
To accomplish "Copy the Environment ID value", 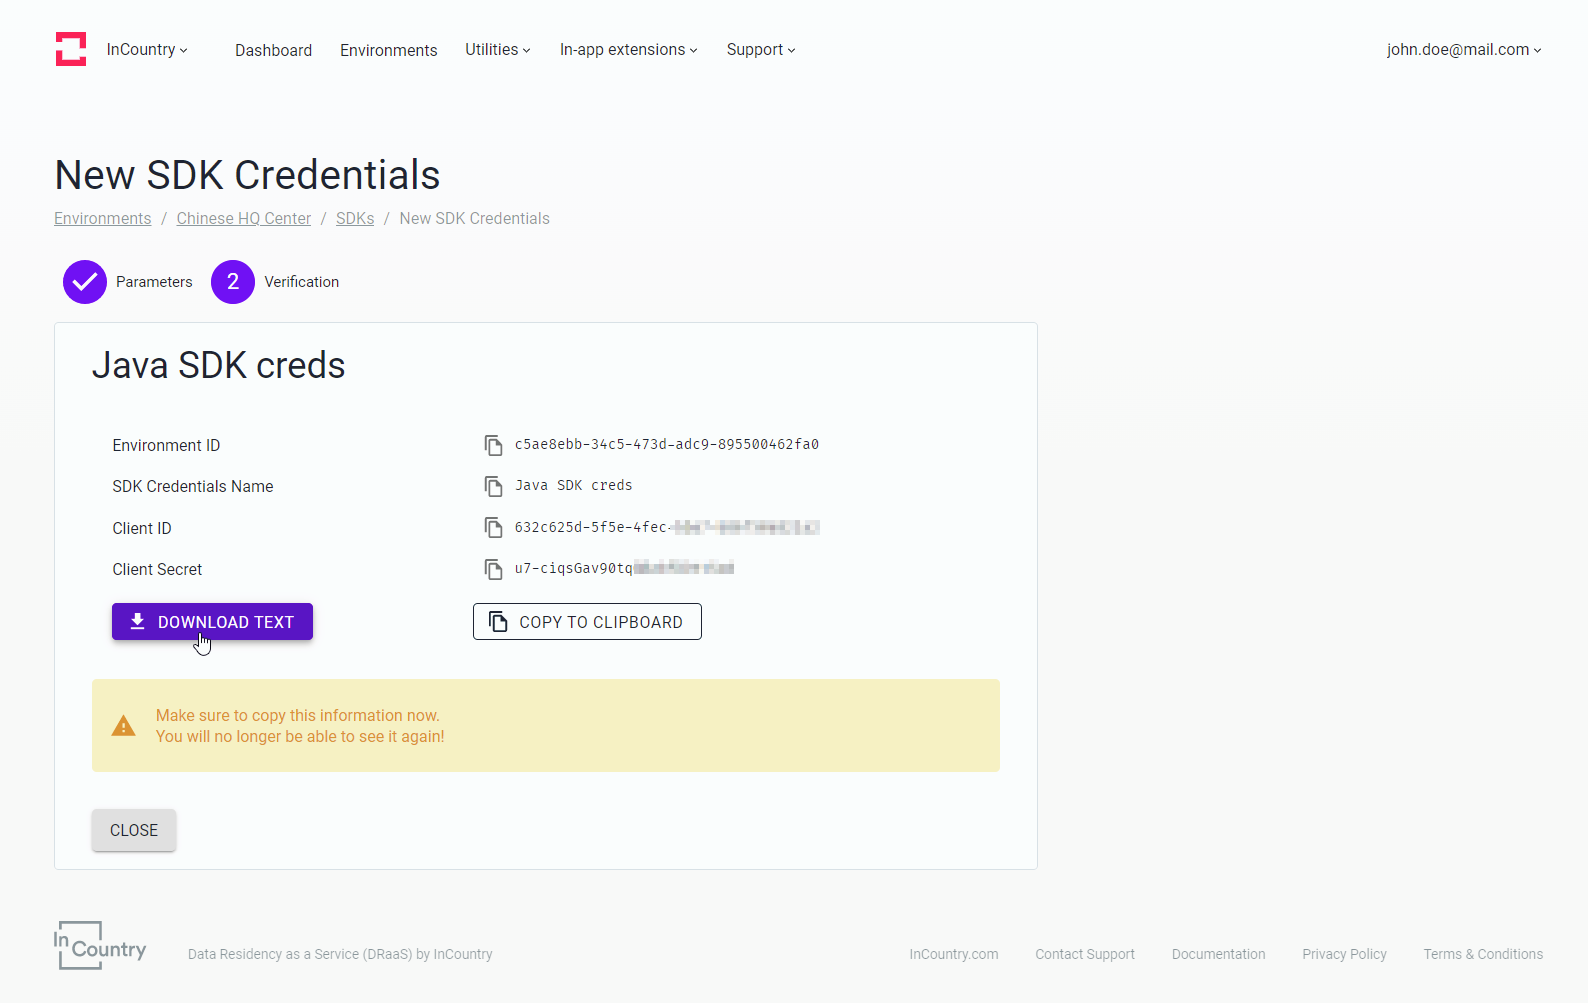I will (x=493, y=445).
